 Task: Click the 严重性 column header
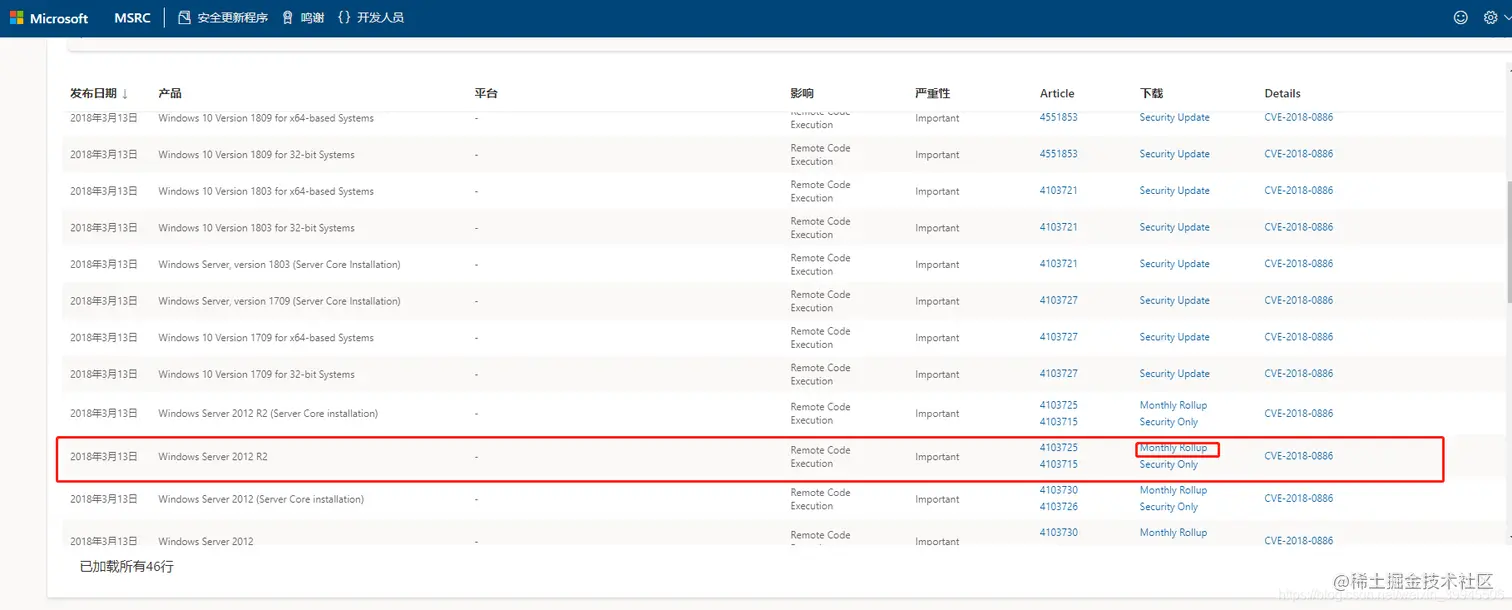click(933, 93)
